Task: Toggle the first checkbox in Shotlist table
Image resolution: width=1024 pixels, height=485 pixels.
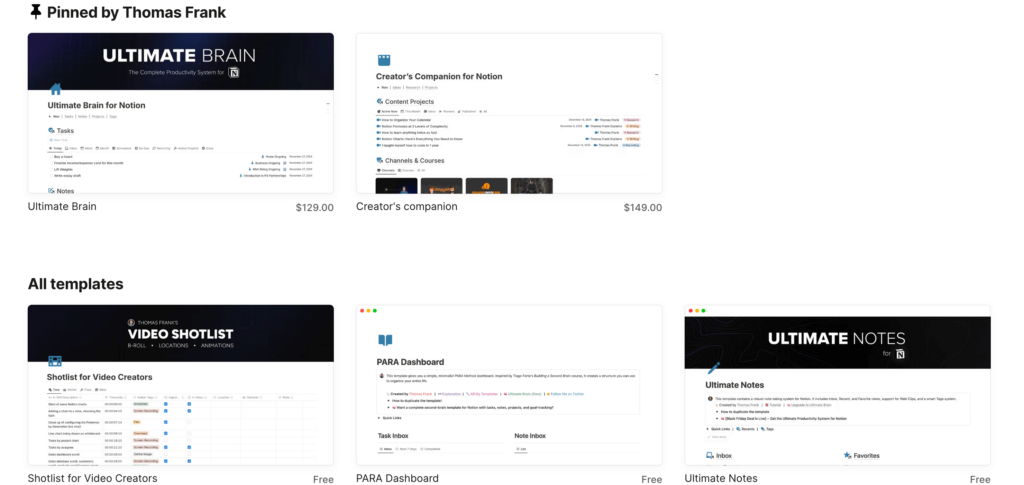Action: (167, 402)
